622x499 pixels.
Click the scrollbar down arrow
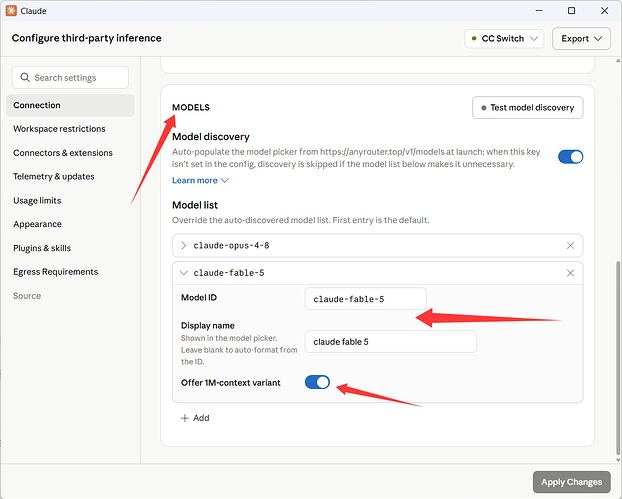(x=618, y=460)
